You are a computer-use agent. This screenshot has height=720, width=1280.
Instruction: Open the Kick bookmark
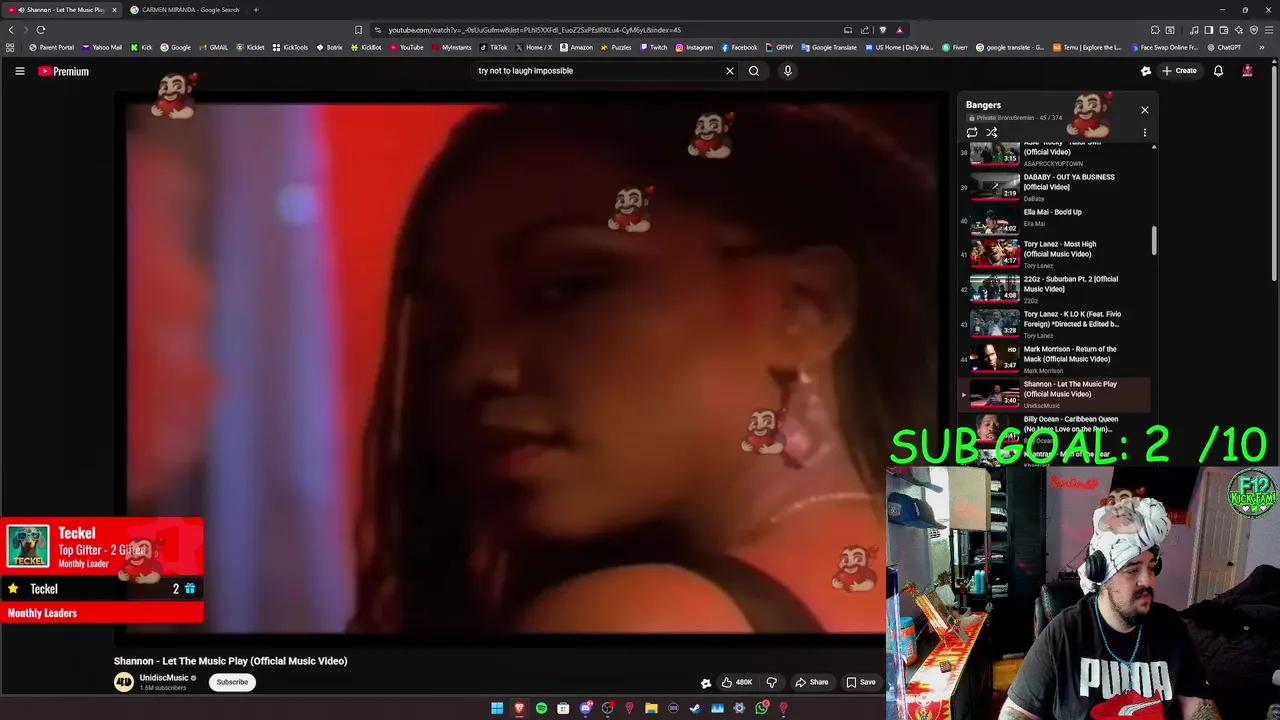[142, 47]
